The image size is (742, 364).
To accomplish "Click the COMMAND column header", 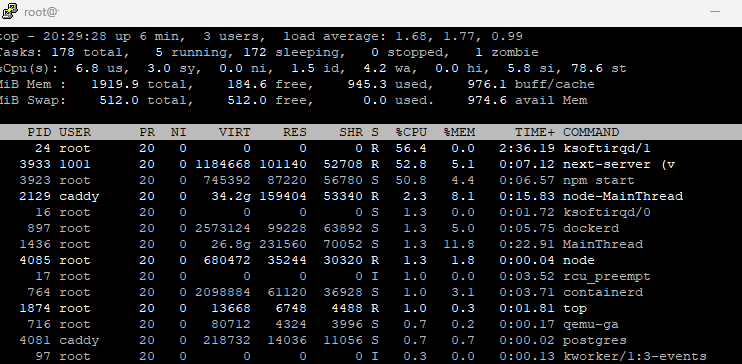I will (591, 132).
